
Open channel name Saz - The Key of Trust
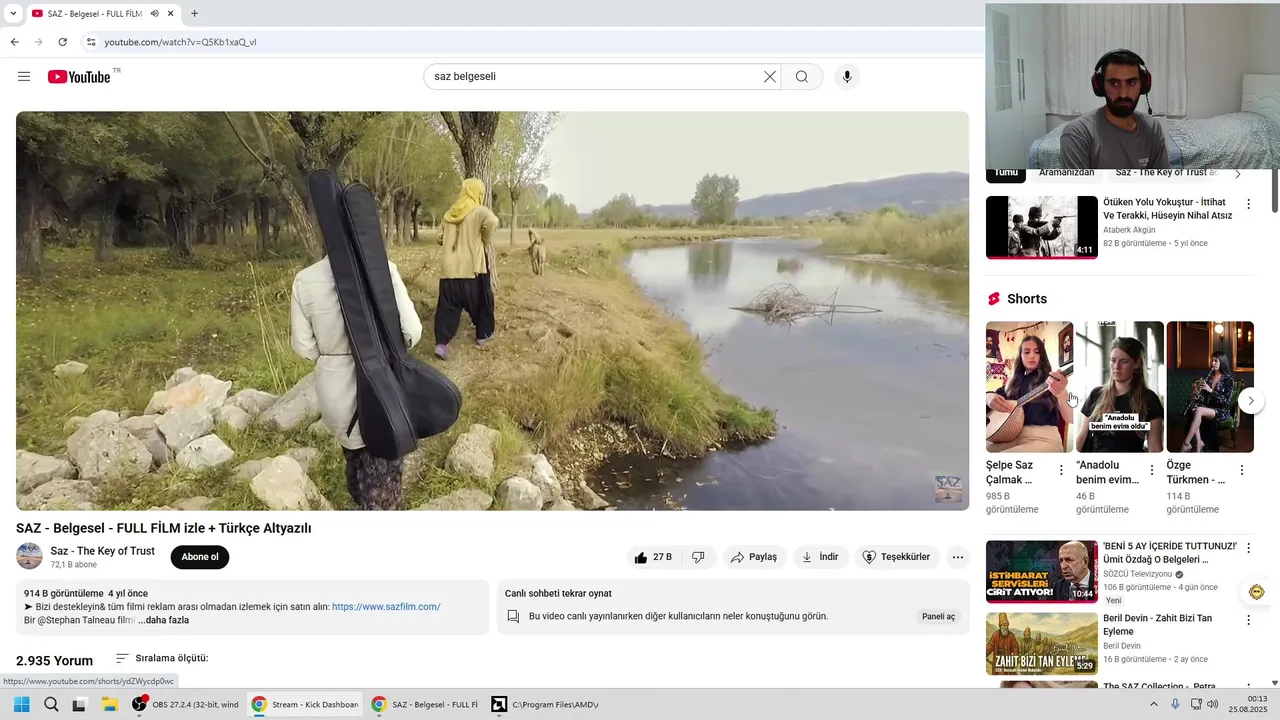(x=103, y=551)
